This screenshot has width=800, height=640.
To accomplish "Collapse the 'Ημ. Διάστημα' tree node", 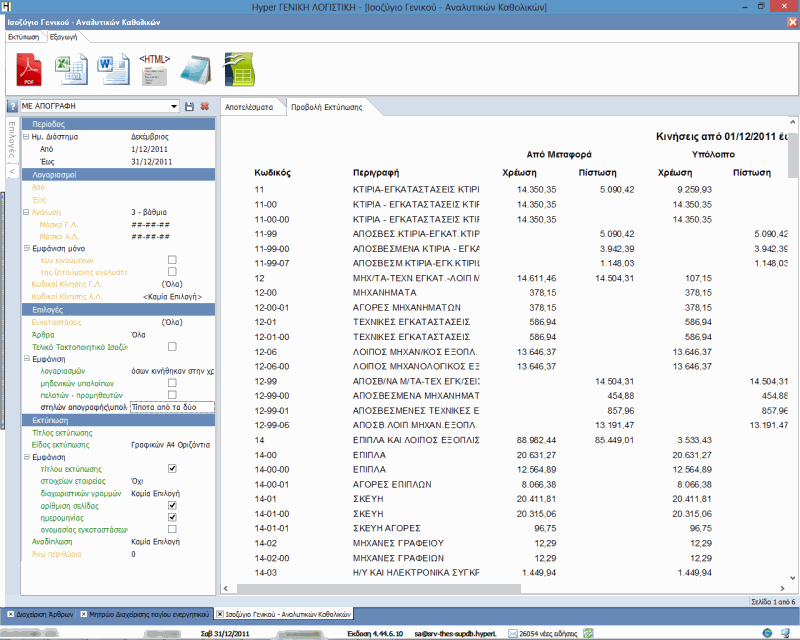I will coord(25,136).
